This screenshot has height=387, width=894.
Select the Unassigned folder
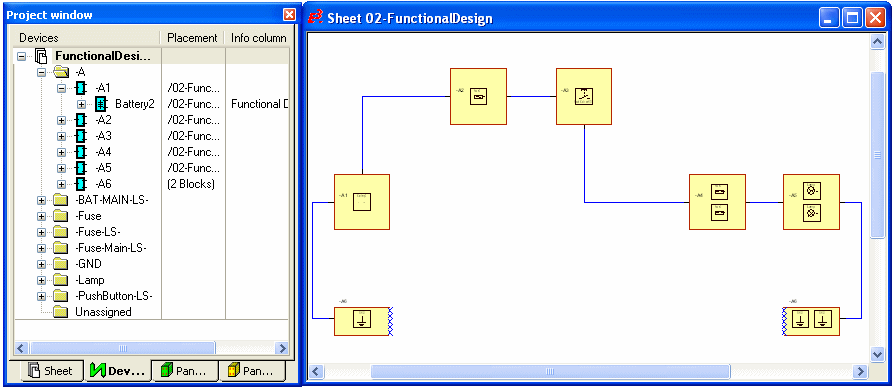pos(103,312)
